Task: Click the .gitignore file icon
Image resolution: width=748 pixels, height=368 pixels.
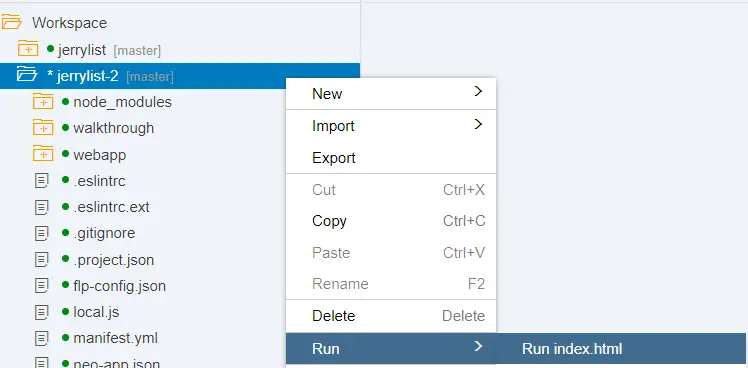Action: (42, 233)
